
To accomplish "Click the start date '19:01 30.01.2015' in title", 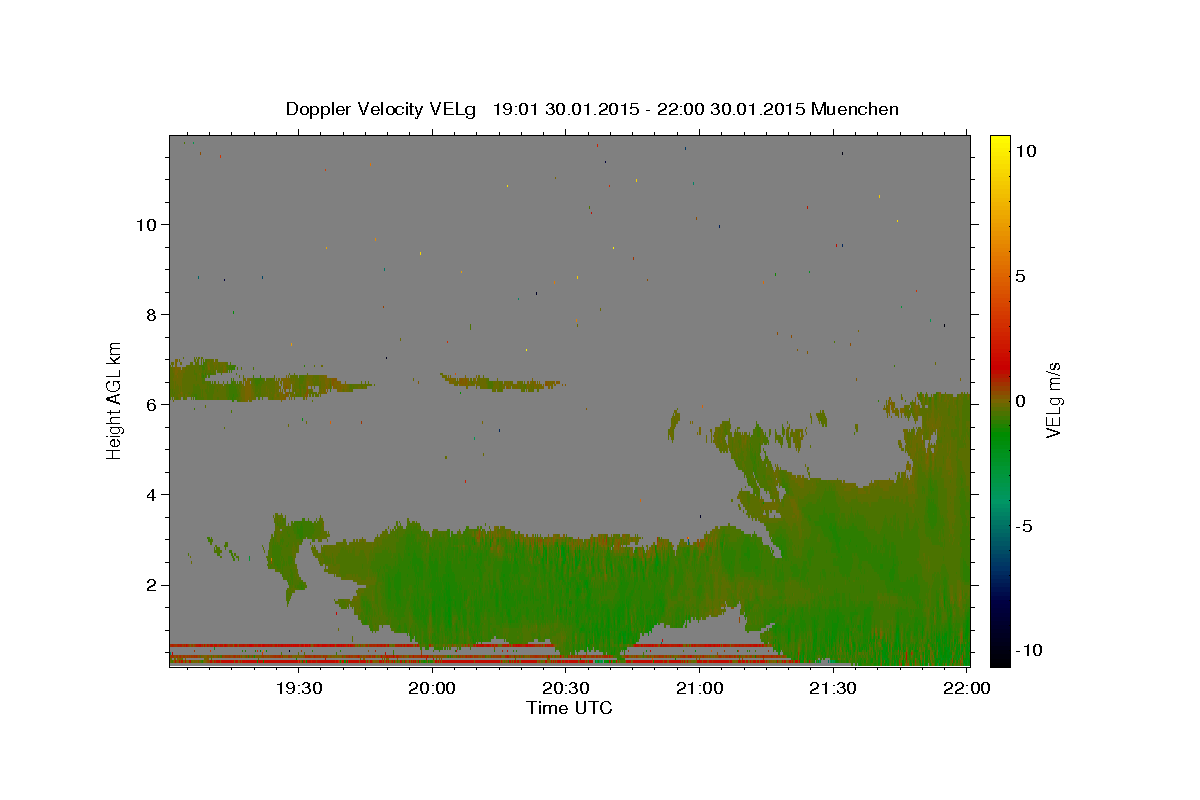I will (x=565, y=109).
